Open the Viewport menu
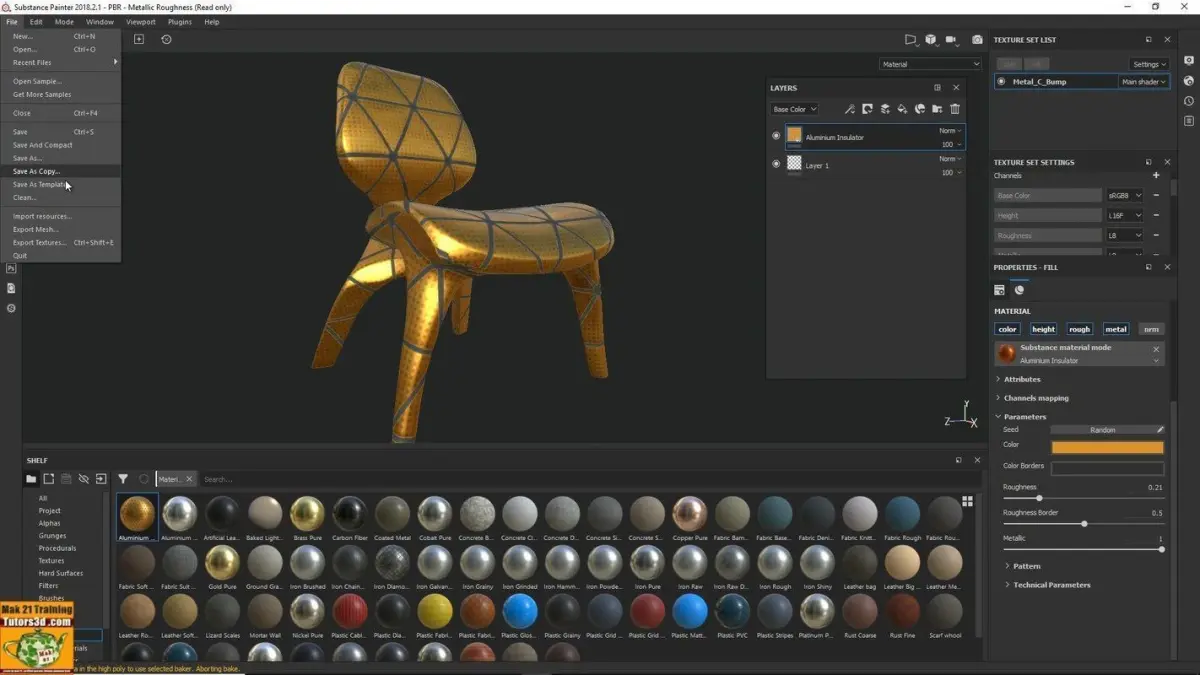The width and height of the screenshot is (1200, 675). click(x=140, y=21)
